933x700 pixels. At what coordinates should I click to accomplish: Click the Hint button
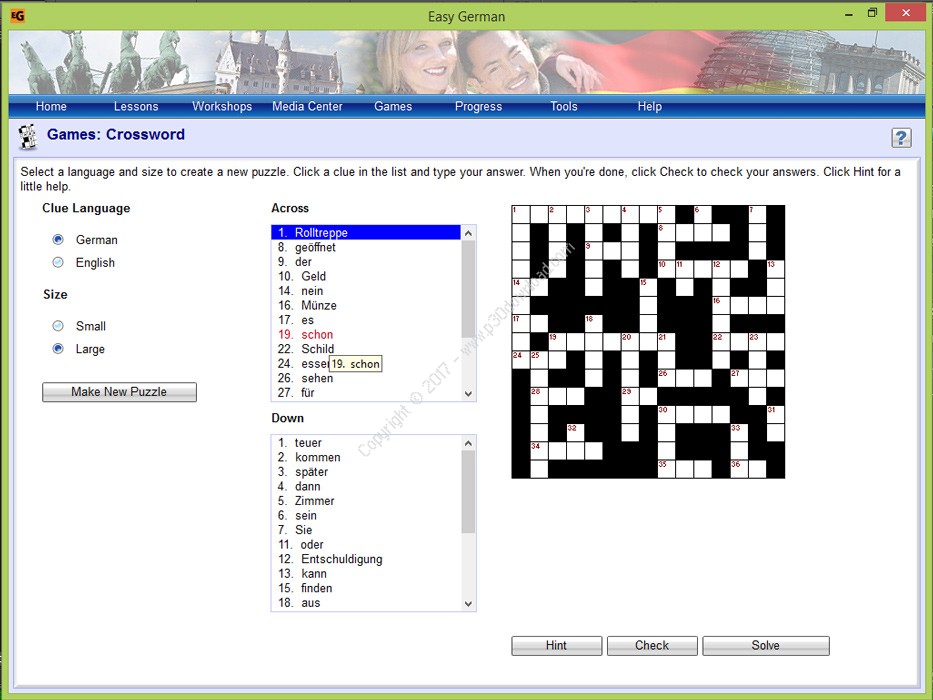[x=556, y=646]
